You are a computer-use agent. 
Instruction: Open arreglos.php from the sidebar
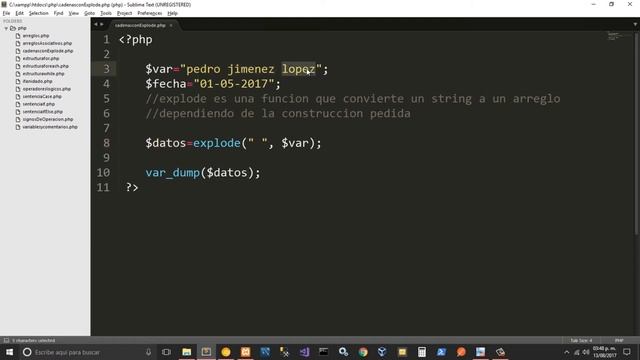click(x=36, y=36)
